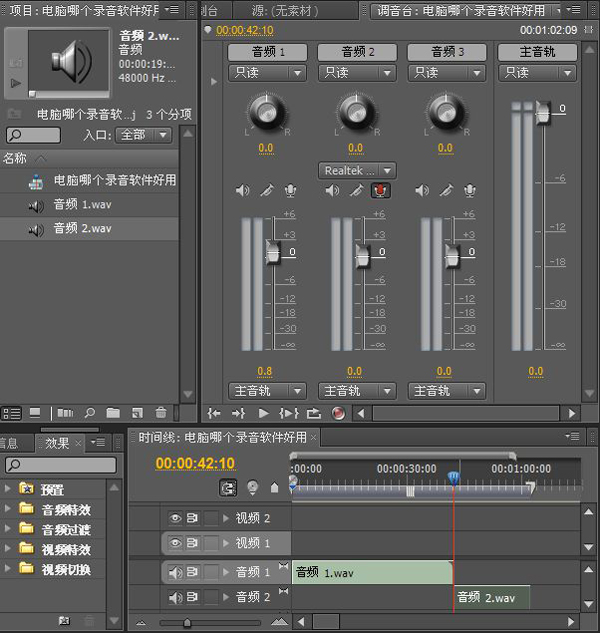Open the Find magnifier in project panel
The width and height of the screenshot is (600, 633).
[89, 413]
